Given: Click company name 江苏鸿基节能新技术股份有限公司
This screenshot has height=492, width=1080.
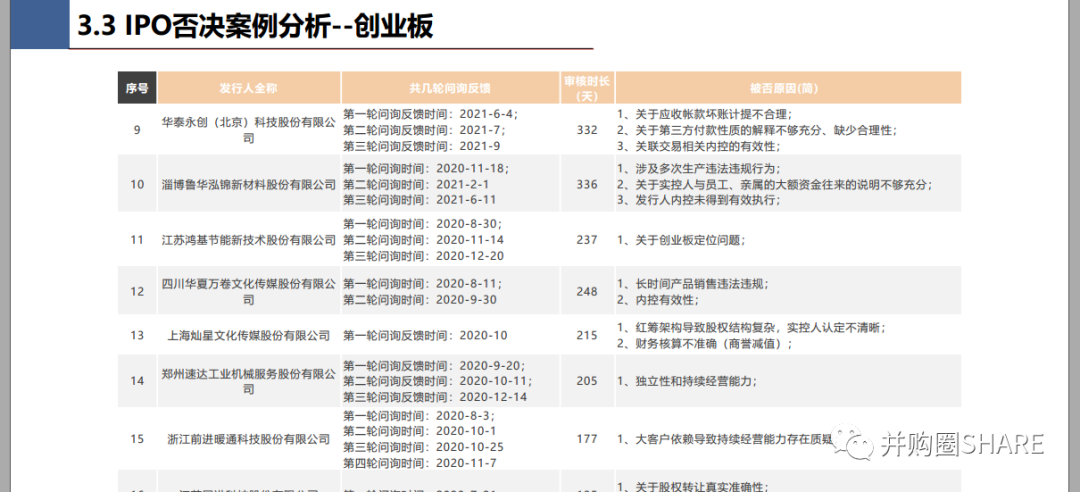Looking at the screenshot, I should click(x=249, y=240).
